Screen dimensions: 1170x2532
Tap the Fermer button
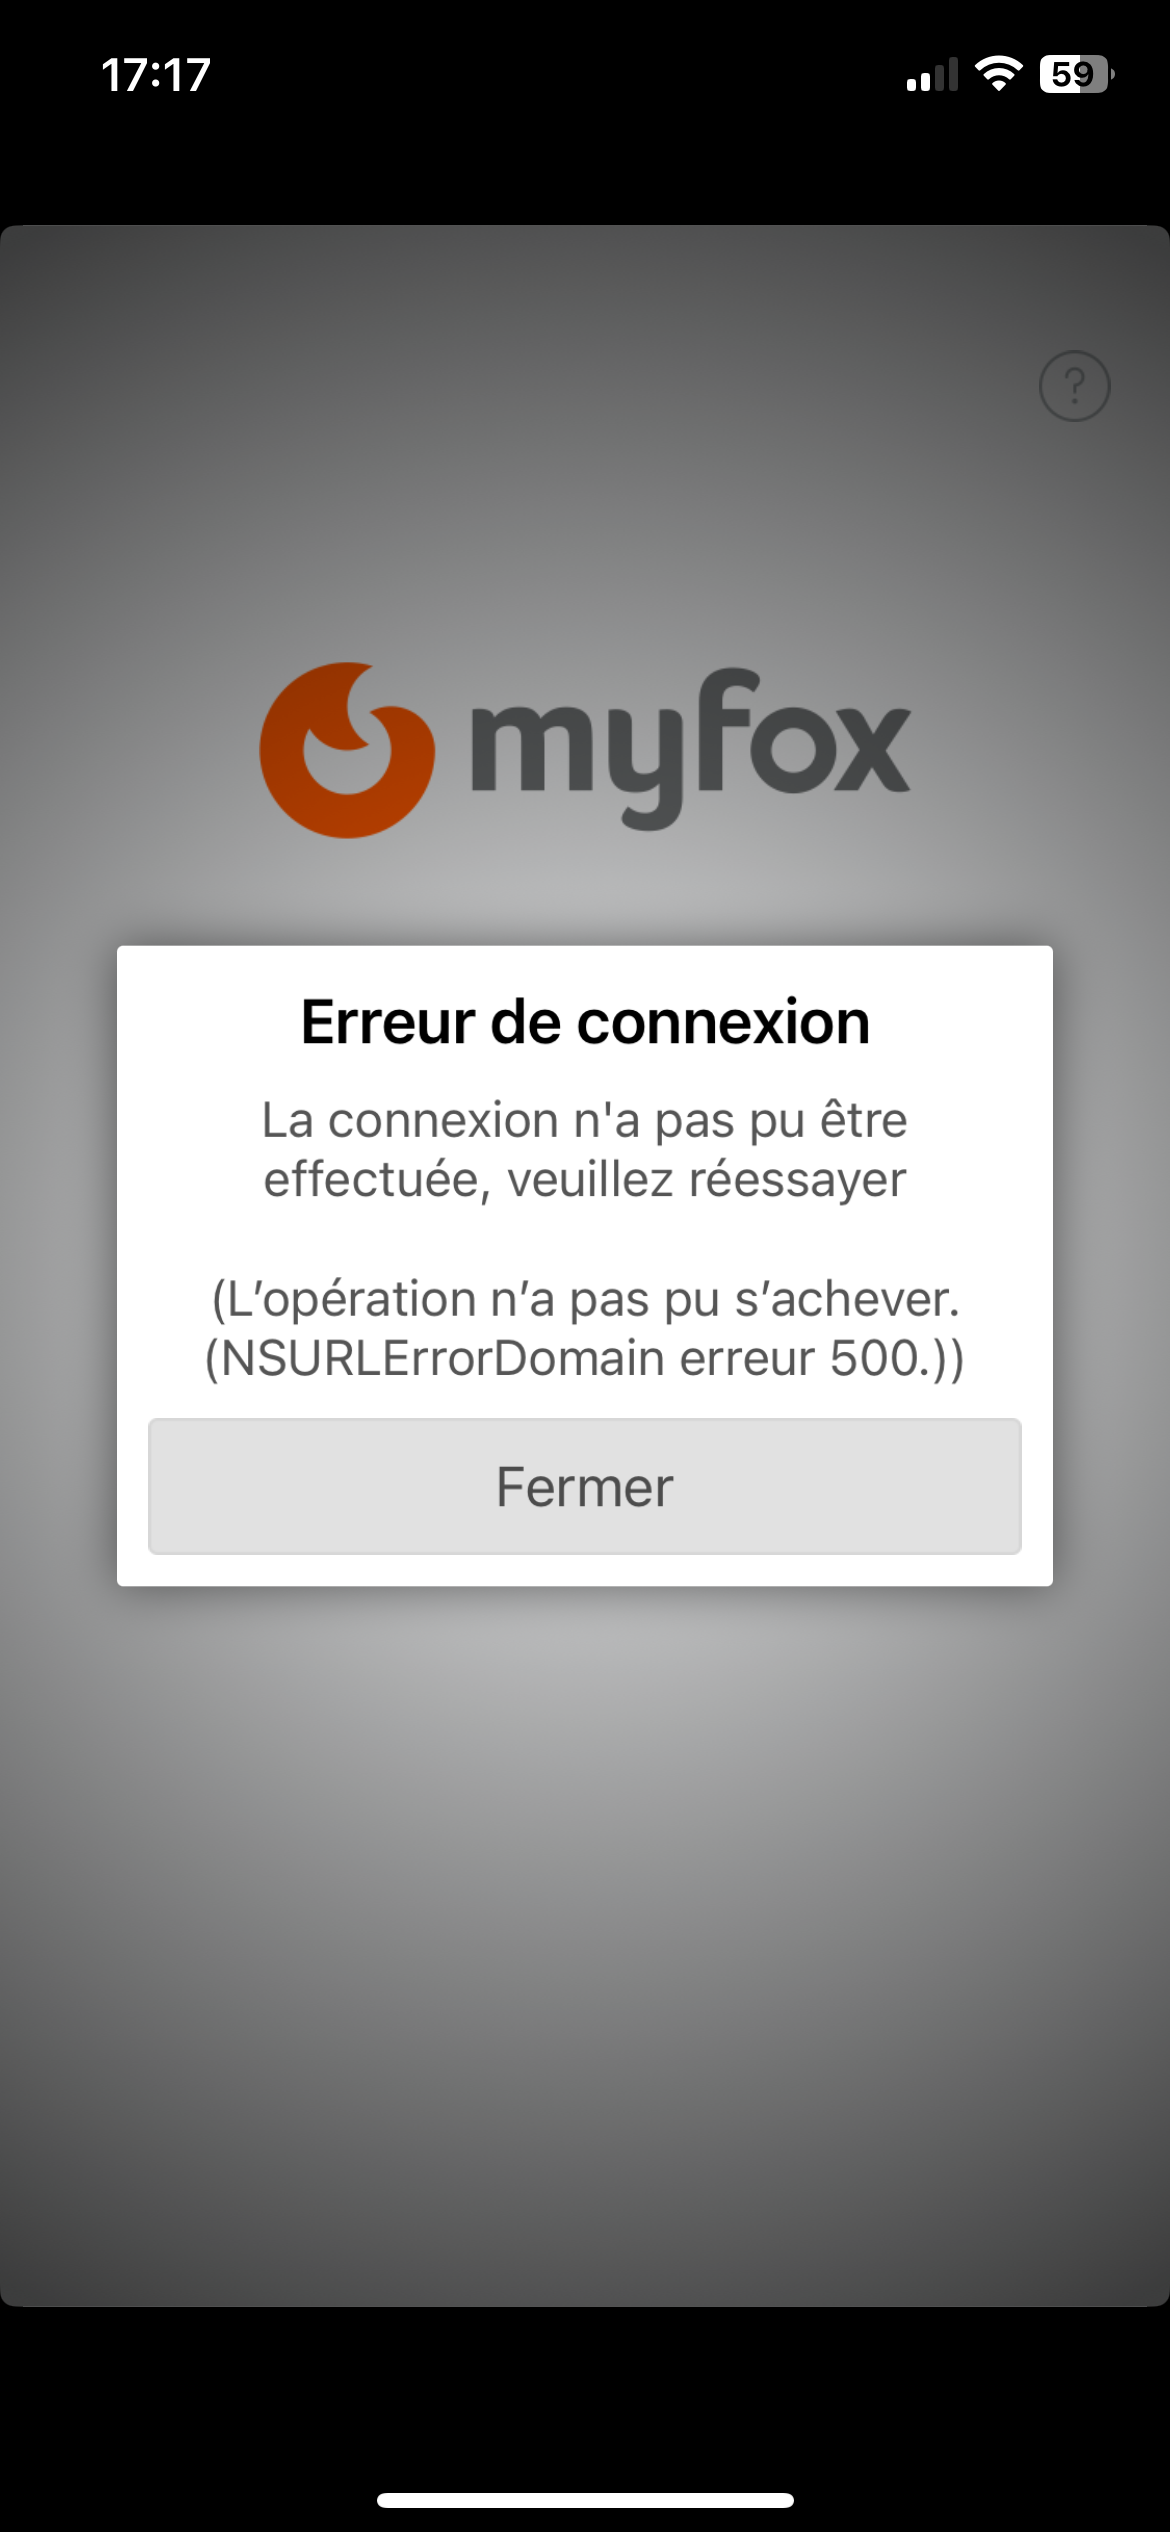click(x=585, y=1486)
